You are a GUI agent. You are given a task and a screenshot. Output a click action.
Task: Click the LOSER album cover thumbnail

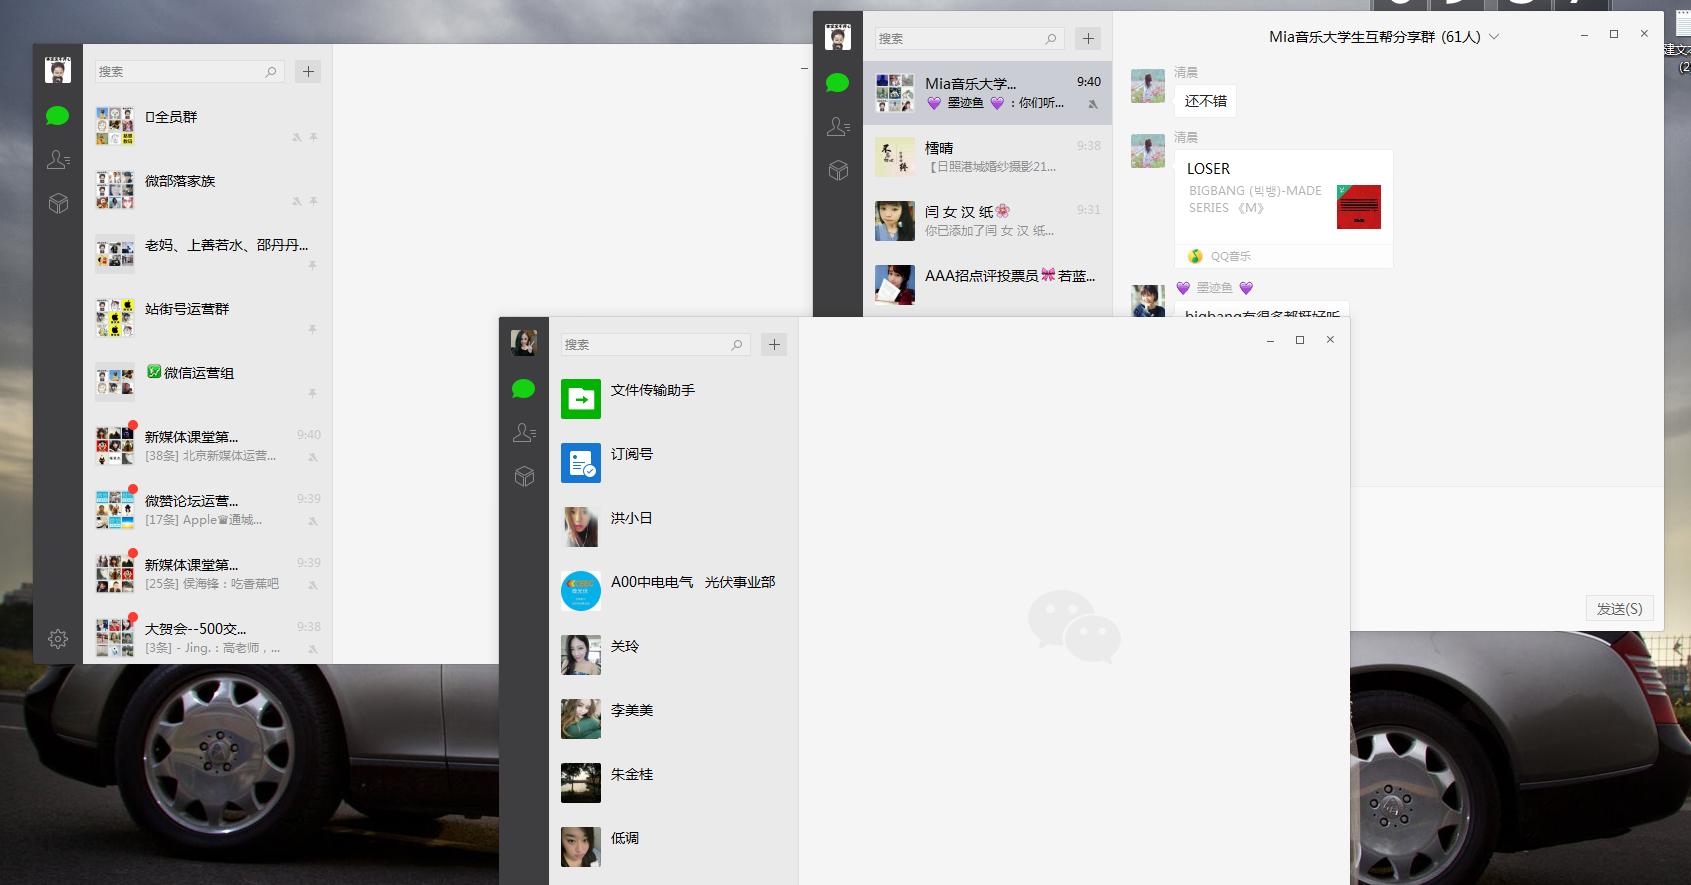(x=1358, y=207)
